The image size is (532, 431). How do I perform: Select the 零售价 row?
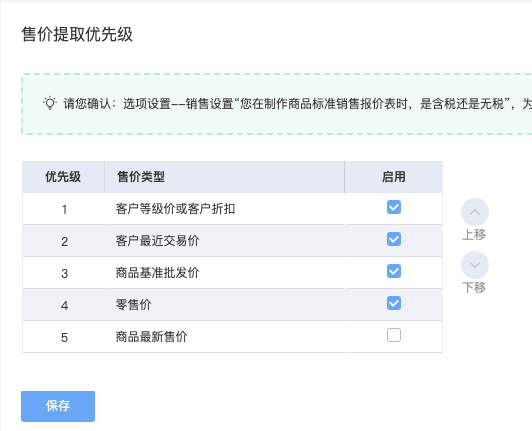232,304
